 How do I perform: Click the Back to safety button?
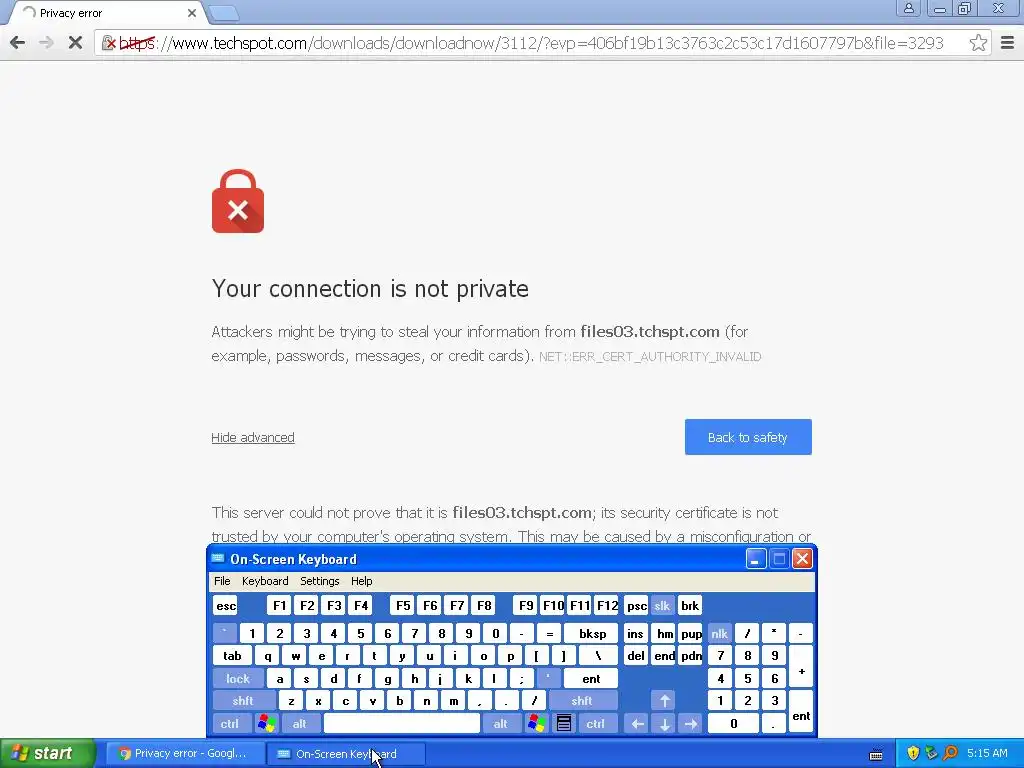748,437
